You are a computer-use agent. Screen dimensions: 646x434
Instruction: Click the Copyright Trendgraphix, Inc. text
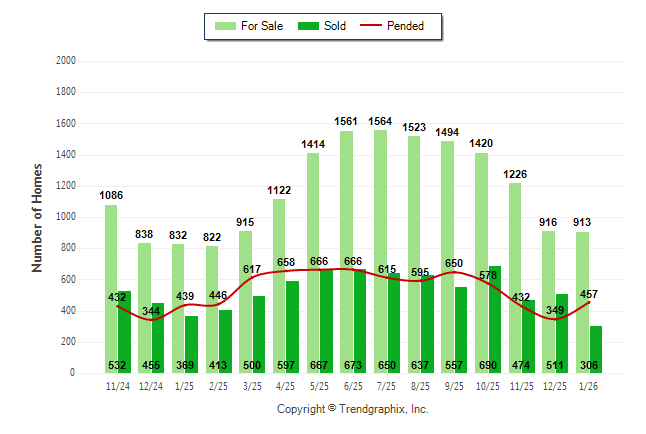pos(352,409)
